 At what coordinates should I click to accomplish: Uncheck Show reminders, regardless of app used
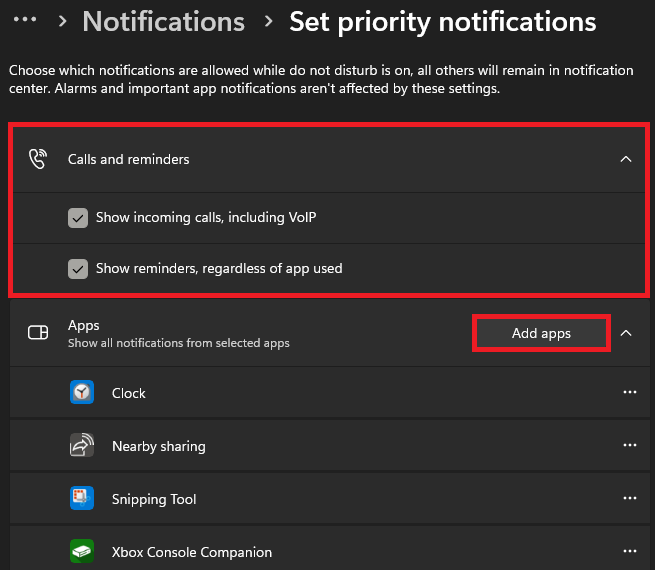click(78, 268)
